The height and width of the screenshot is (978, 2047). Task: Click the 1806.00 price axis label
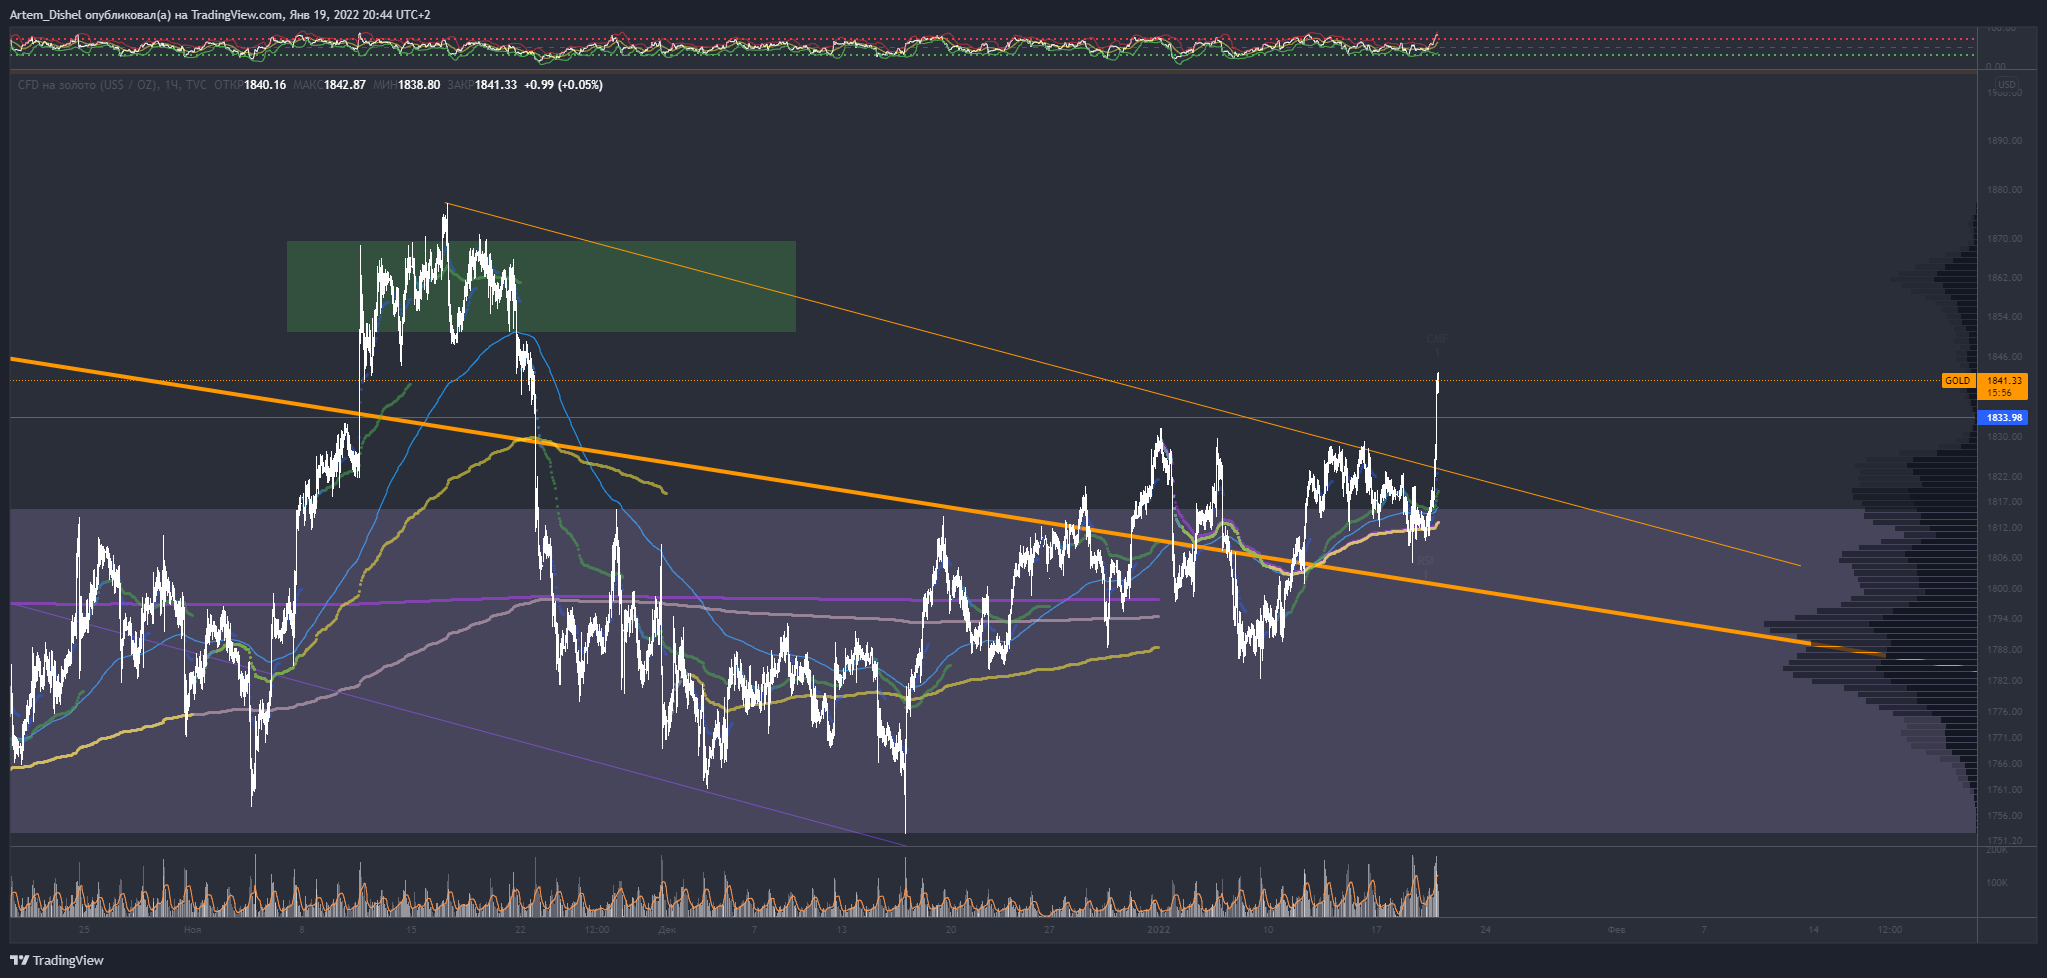click(x=2004, y=558)
